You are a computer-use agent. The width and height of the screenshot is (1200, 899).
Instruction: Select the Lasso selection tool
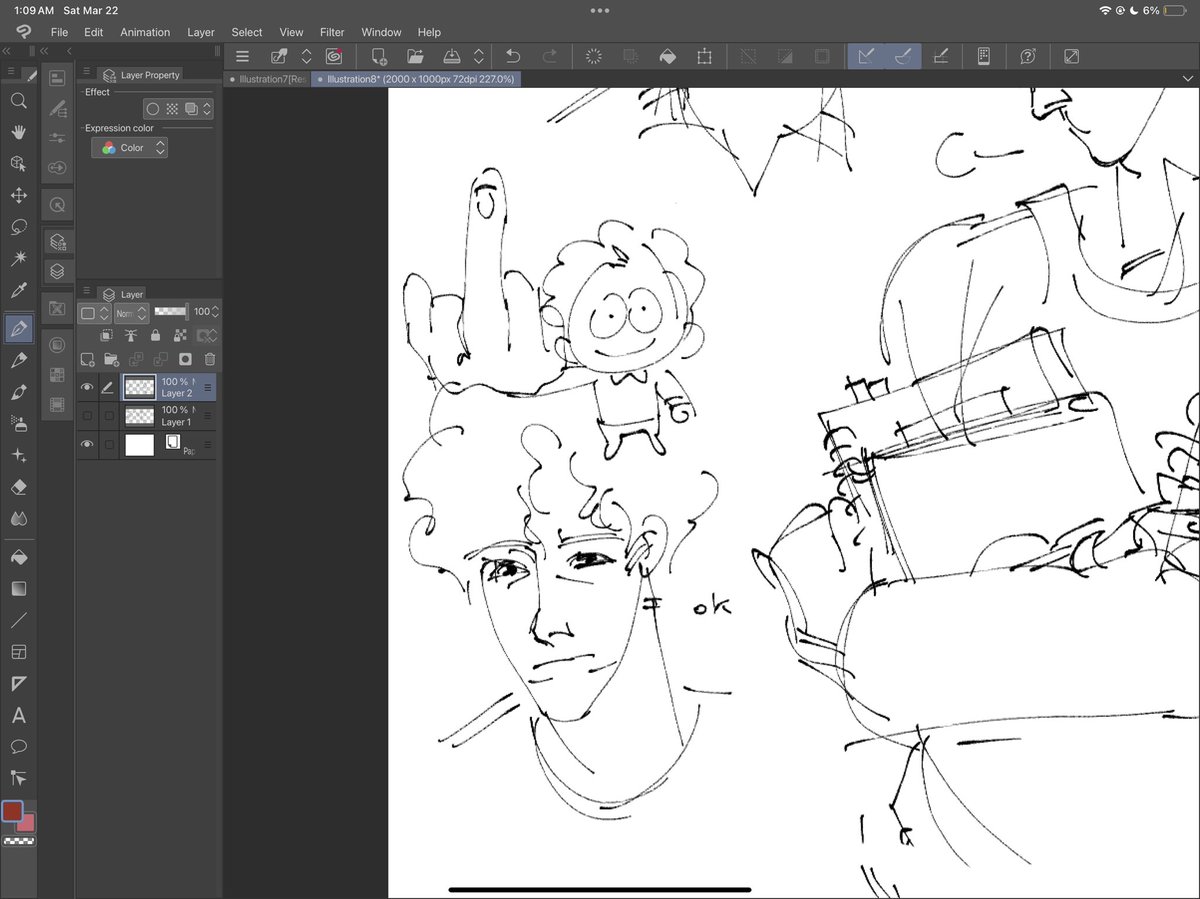pos(18,227)
